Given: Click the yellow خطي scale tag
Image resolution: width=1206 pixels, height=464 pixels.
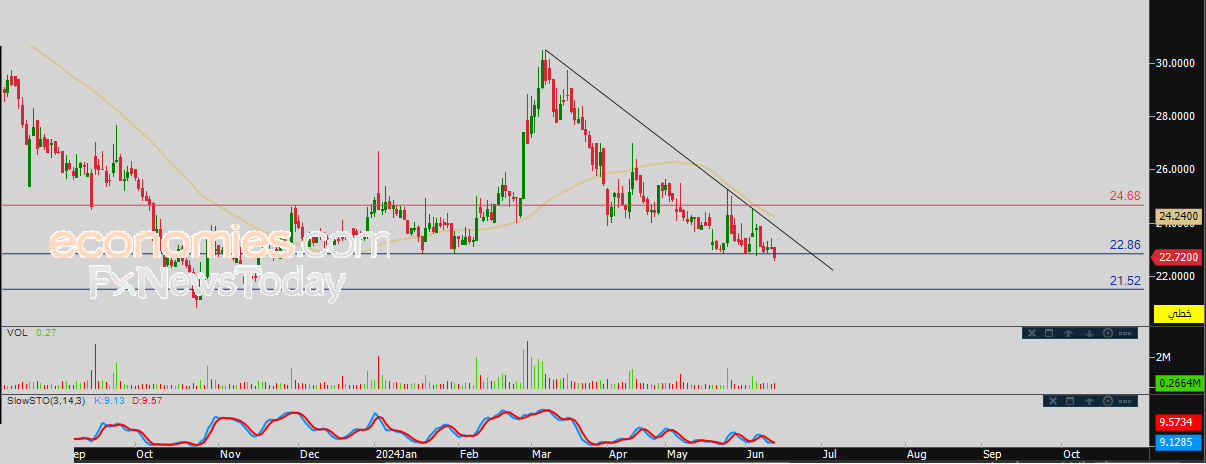Looking at the screenshot, I should (1179, 314).
